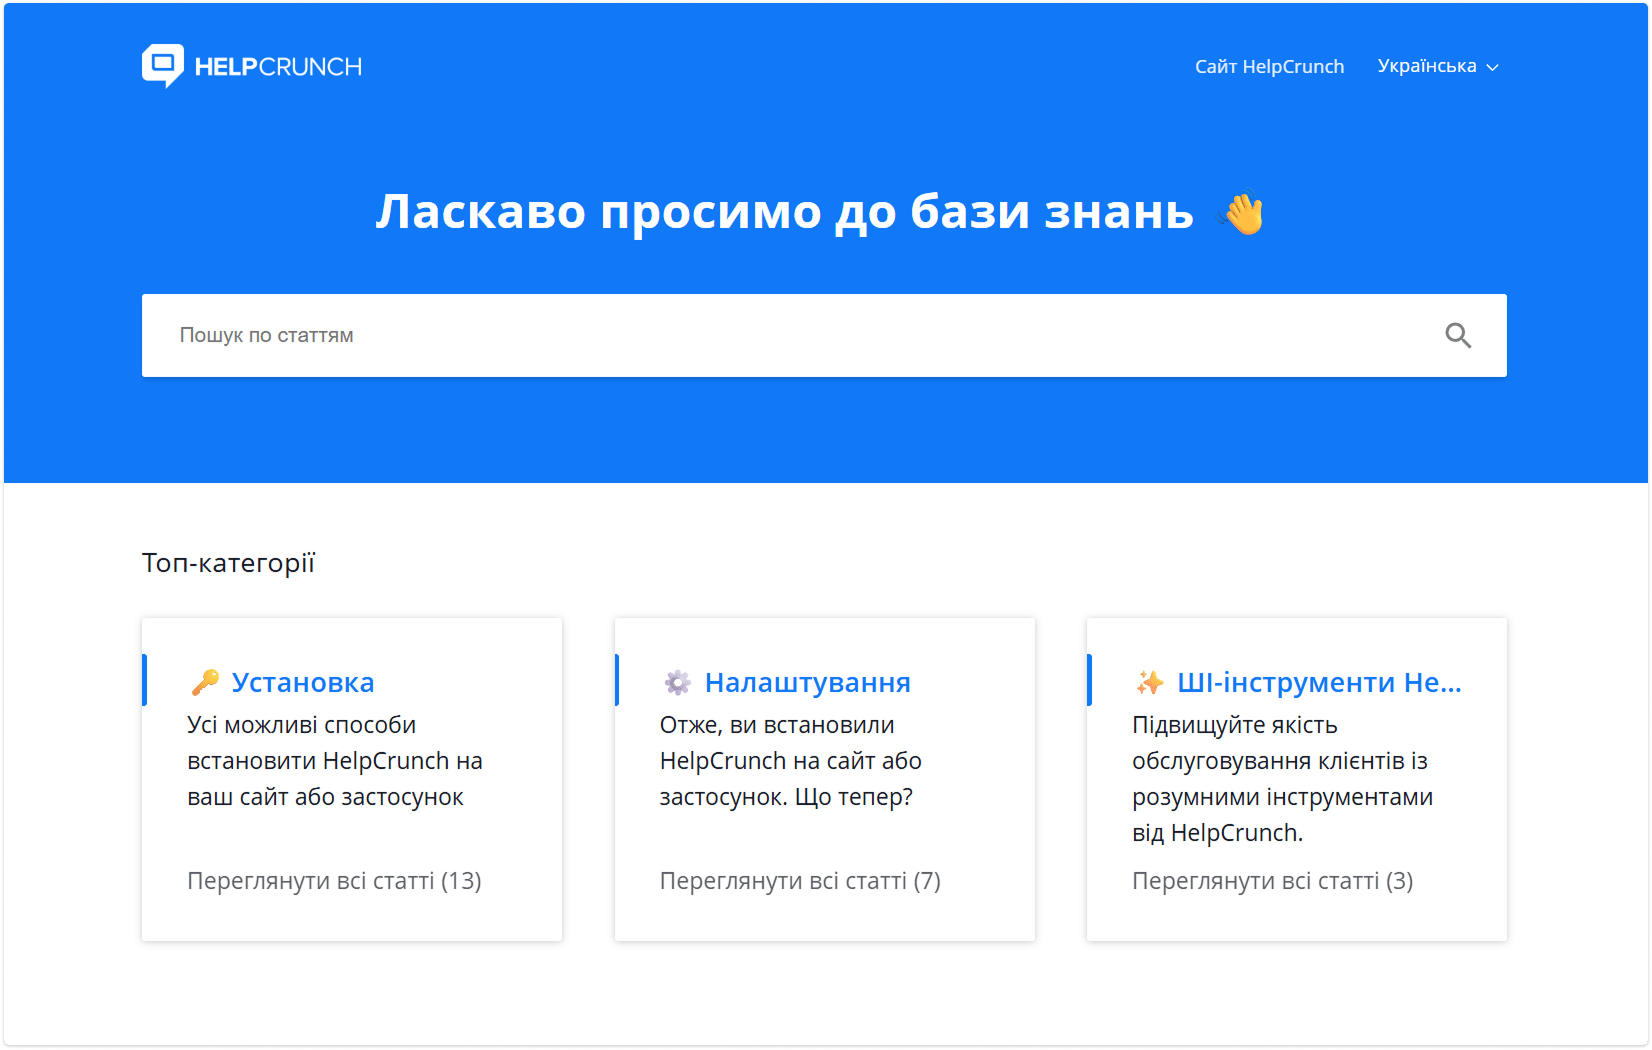Screen dimensions: 1652x1050
Task: Open the Українська language dropdown
Action: pos(1427,66)
